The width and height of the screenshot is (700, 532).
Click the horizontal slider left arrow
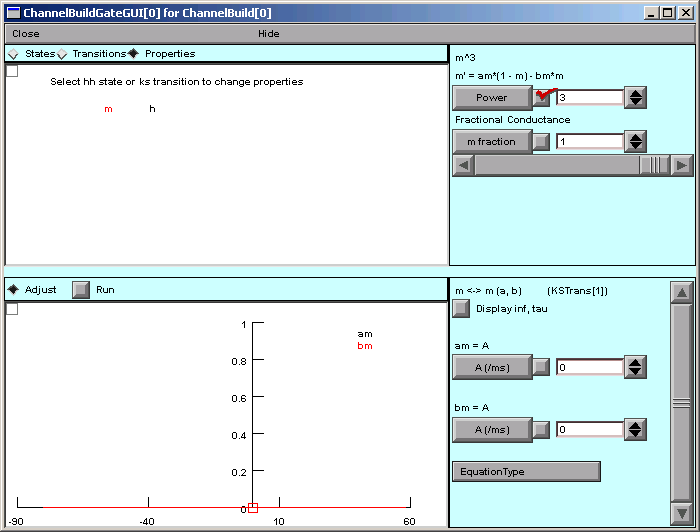click(463, 165)
